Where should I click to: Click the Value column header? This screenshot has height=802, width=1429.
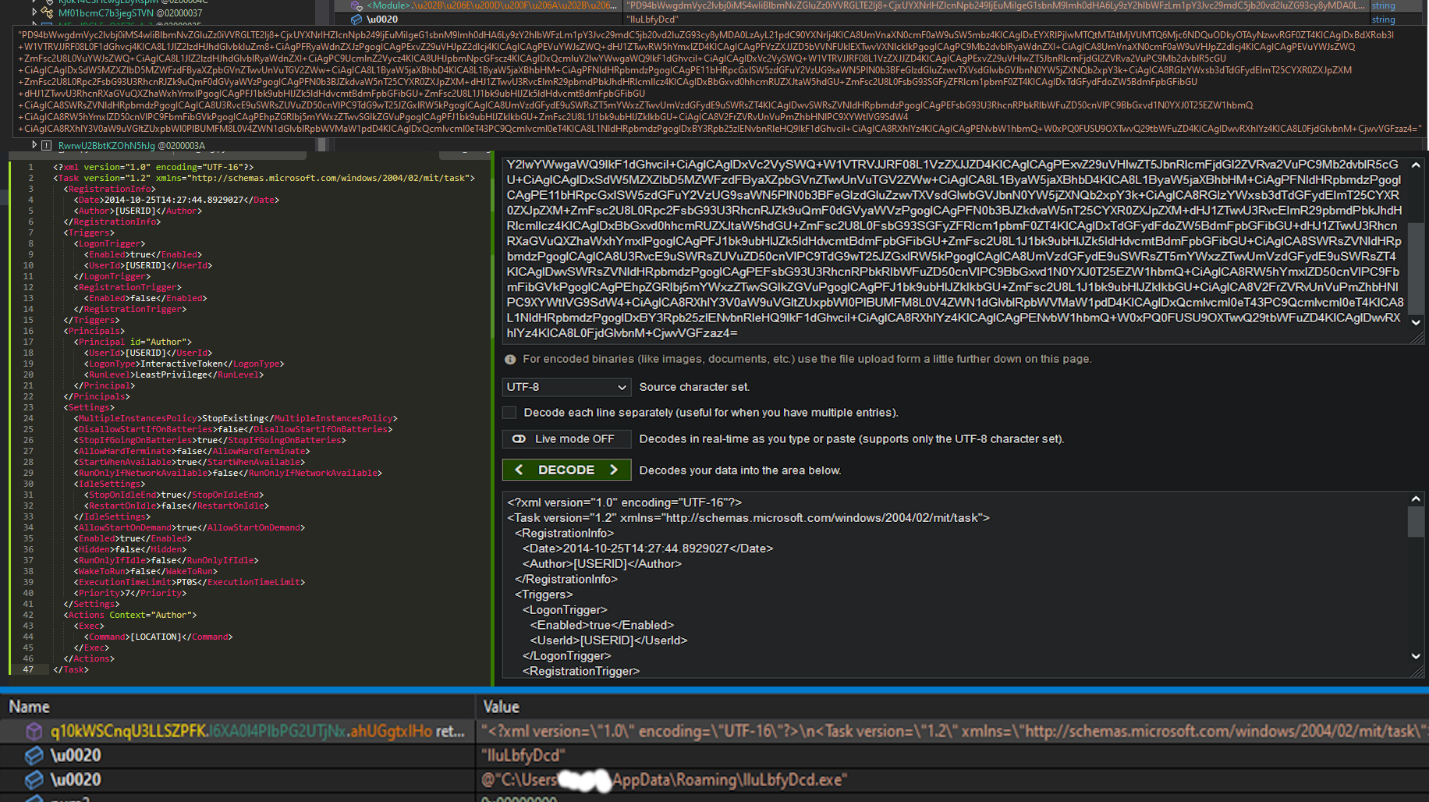[x=501, y=707]
